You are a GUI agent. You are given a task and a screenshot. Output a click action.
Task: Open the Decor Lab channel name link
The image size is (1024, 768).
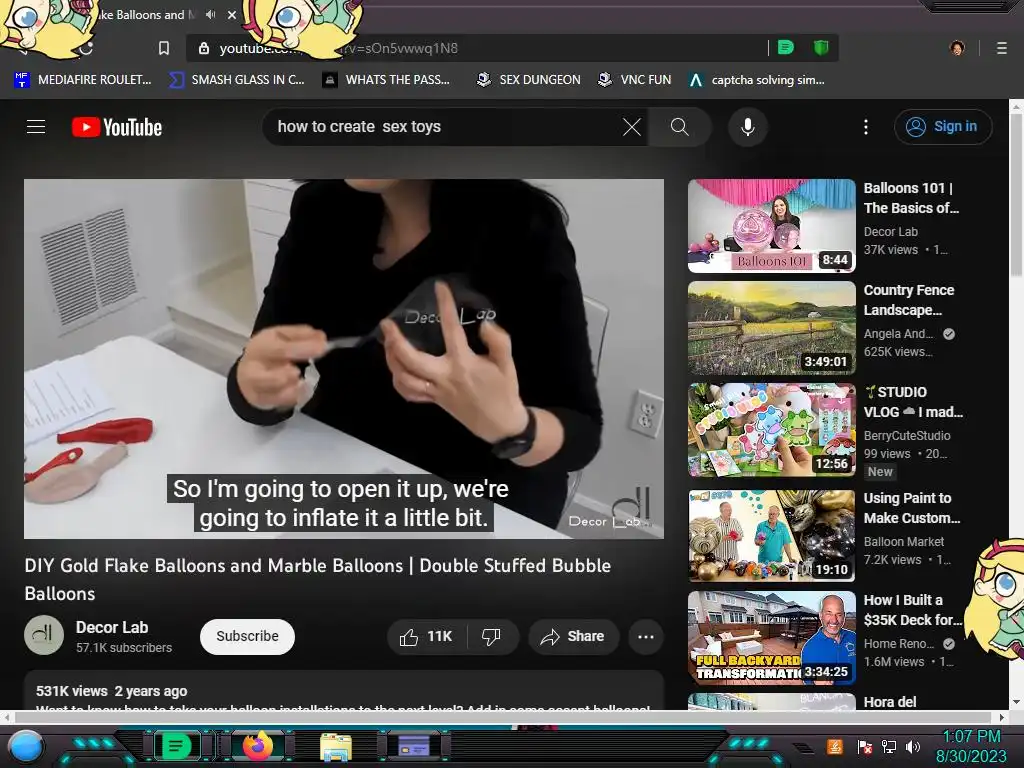coord(112,628)
